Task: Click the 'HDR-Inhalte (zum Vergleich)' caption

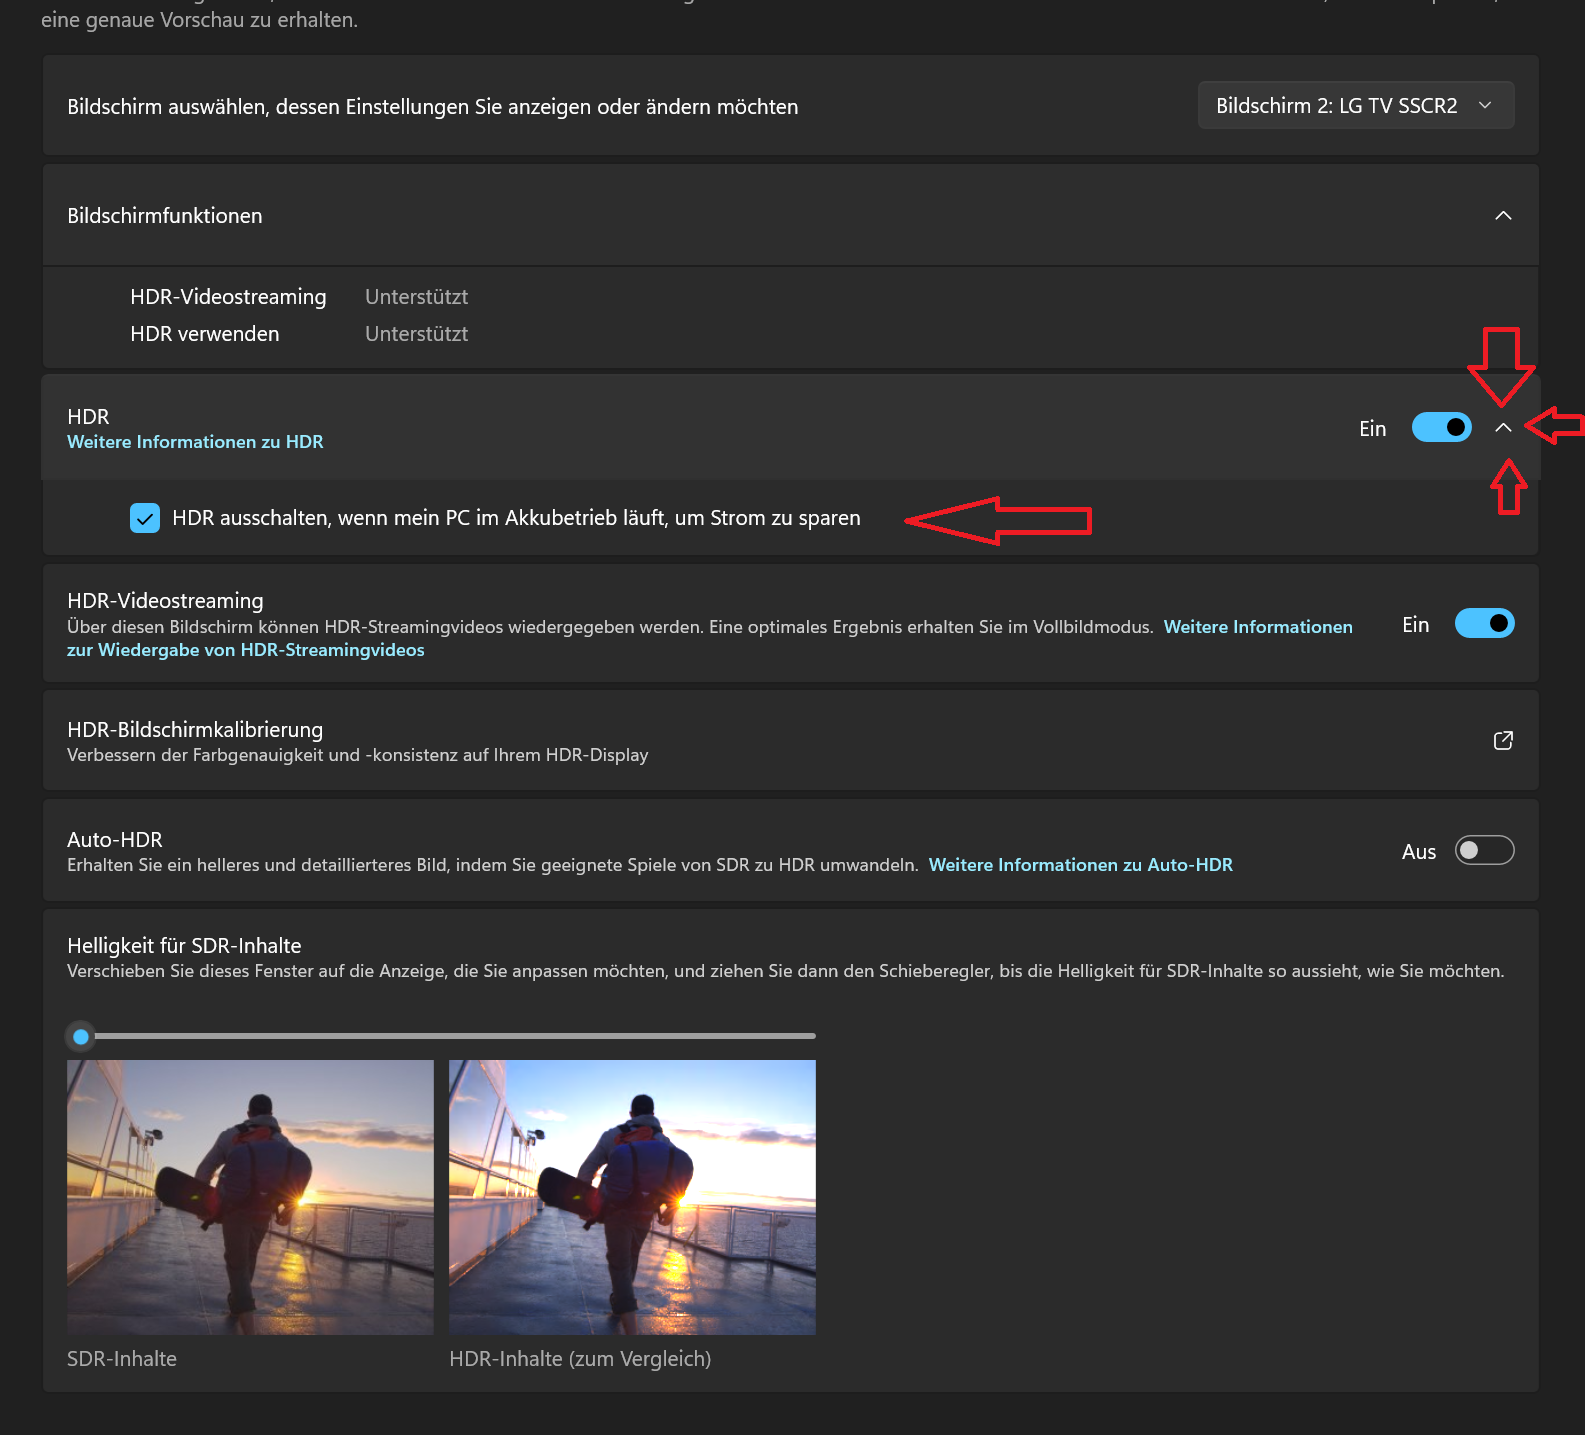Action: 580,1359
